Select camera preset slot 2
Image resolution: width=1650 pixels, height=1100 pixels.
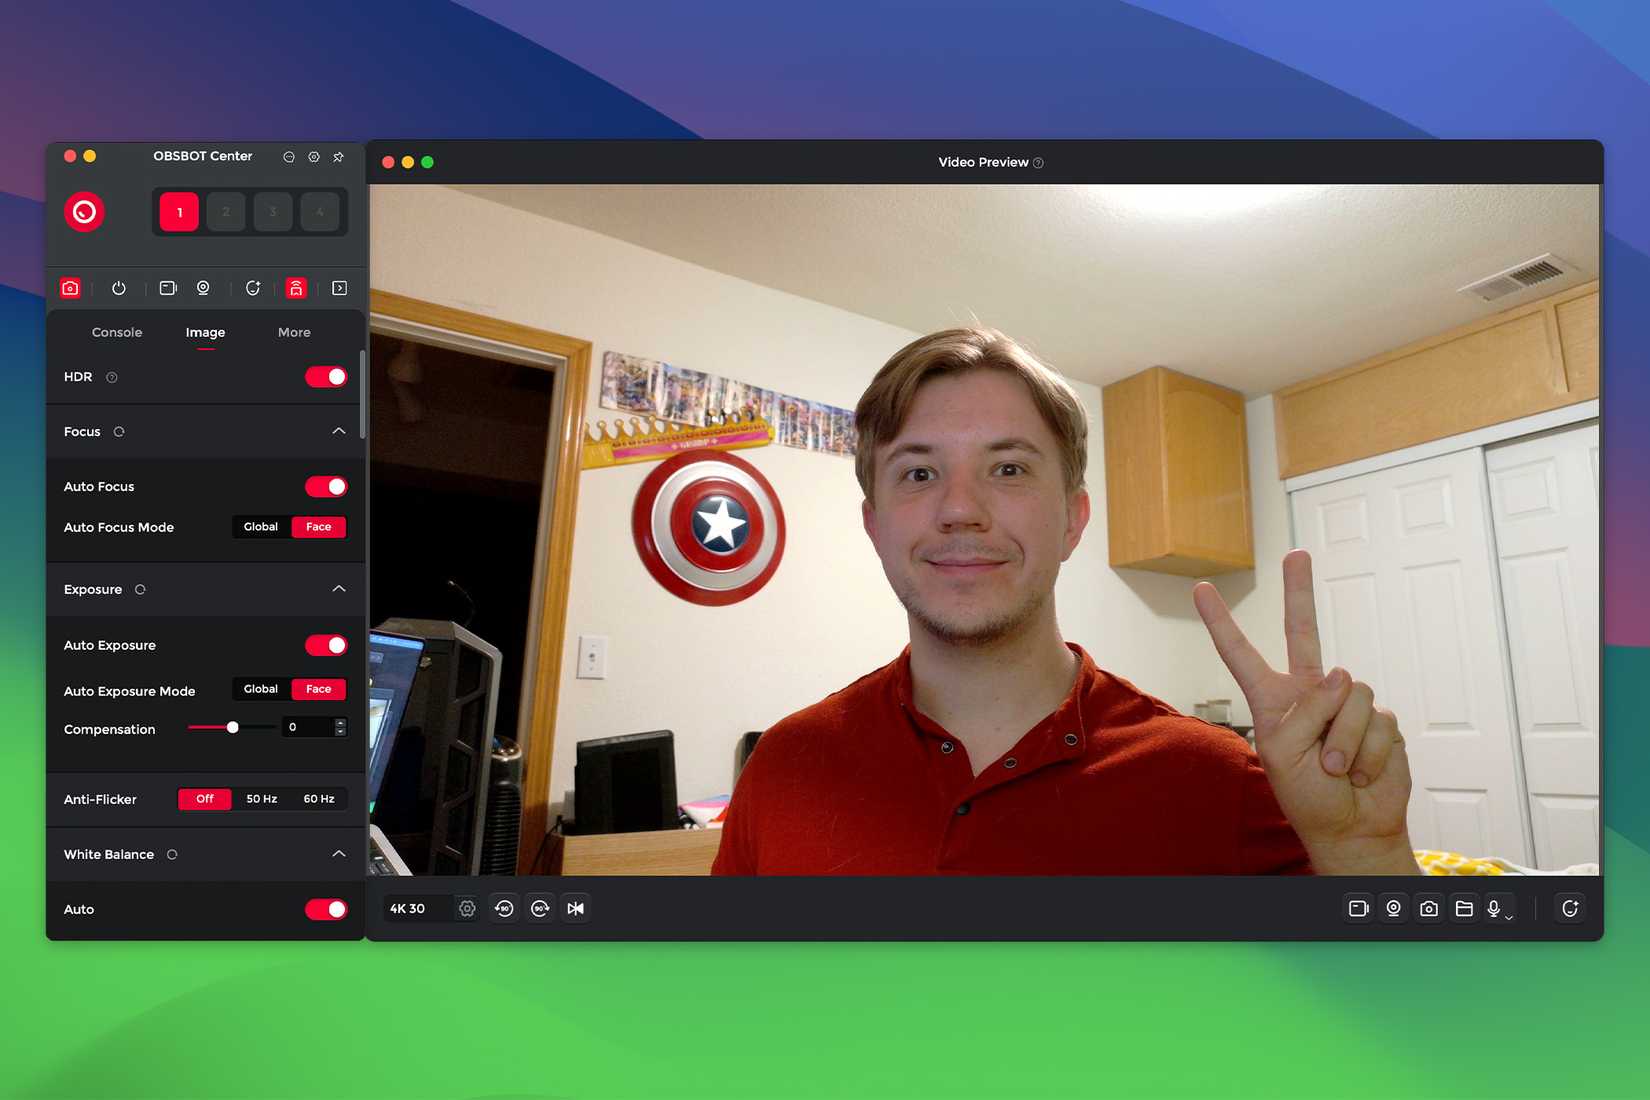tap(226, 211)
